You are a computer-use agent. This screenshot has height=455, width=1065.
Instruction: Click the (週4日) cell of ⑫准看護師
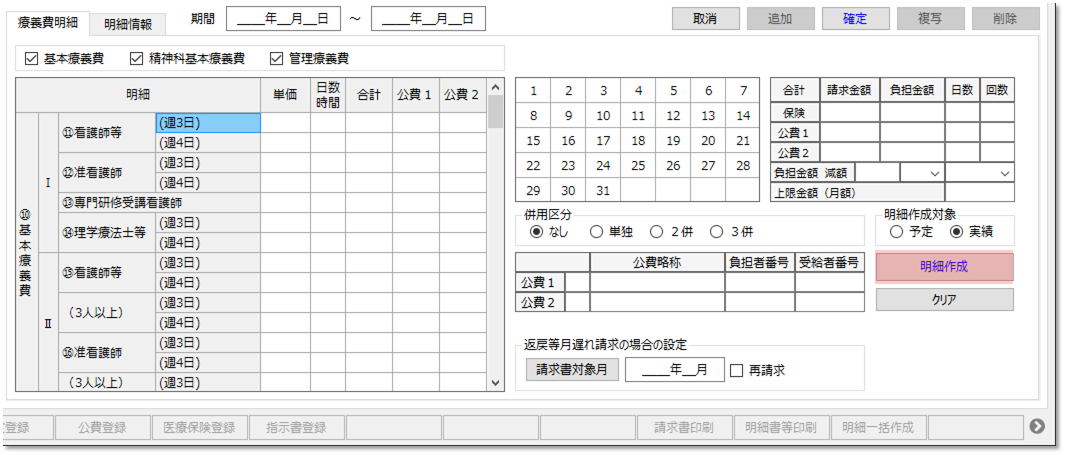pos(208,183)
